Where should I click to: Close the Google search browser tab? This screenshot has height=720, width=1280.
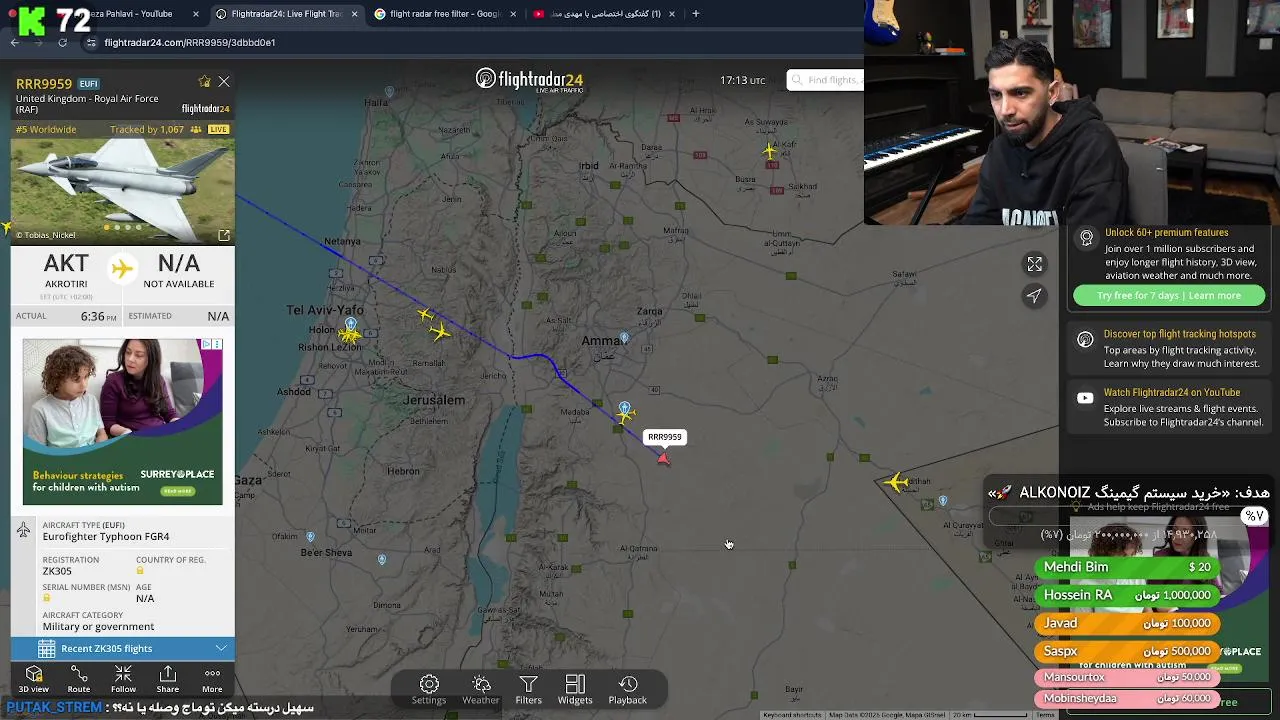tap(513, 14)
